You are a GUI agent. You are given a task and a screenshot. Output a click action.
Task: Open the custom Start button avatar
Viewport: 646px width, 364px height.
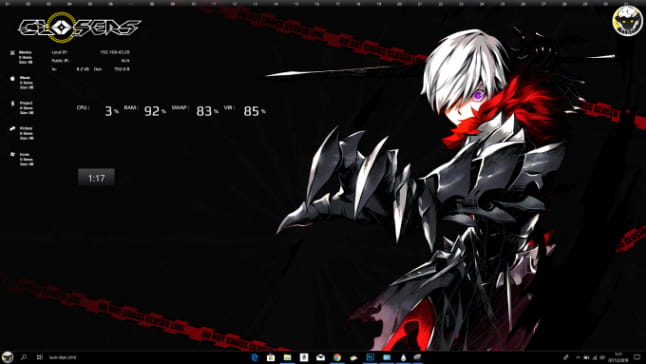(x=7, y=357)
